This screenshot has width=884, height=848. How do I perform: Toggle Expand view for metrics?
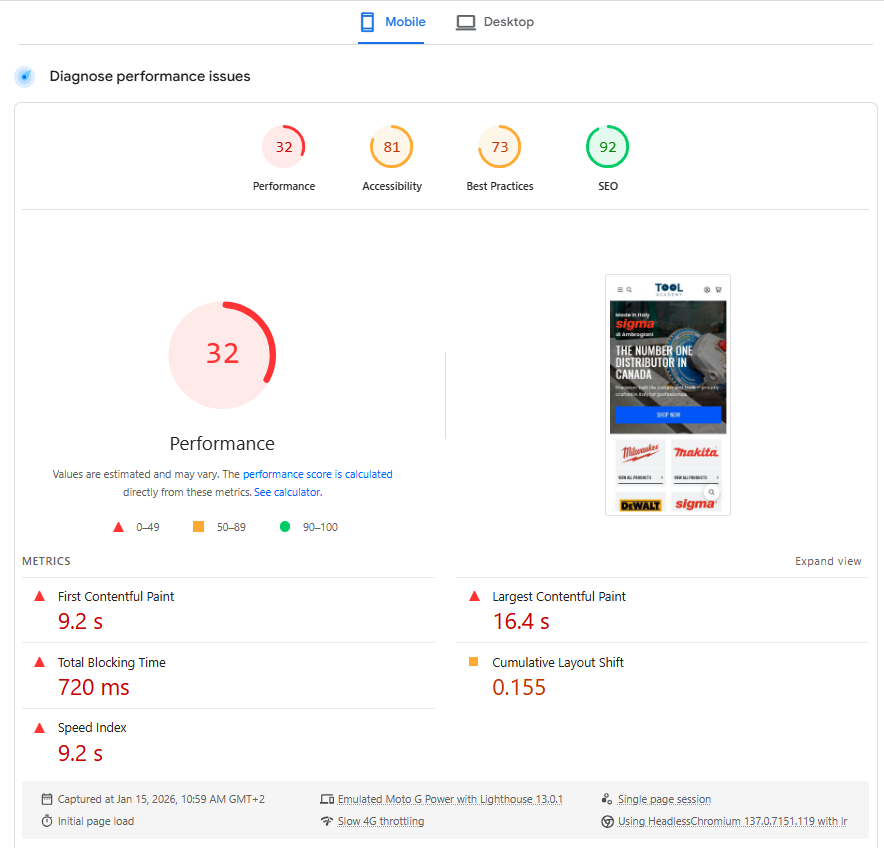[828, 561]
